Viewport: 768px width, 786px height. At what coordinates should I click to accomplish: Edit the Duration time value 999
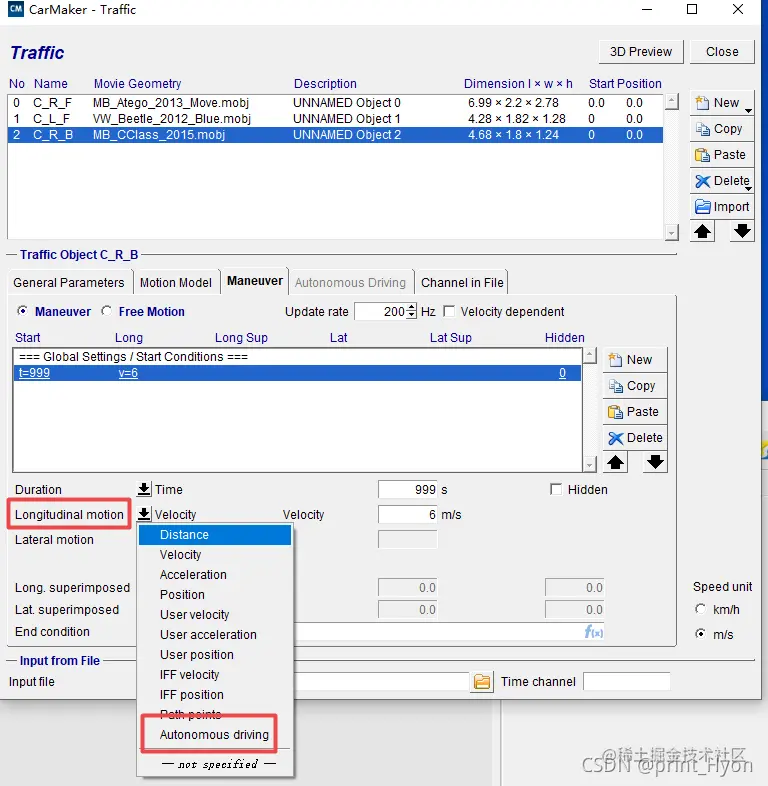[x=408, y=489]
